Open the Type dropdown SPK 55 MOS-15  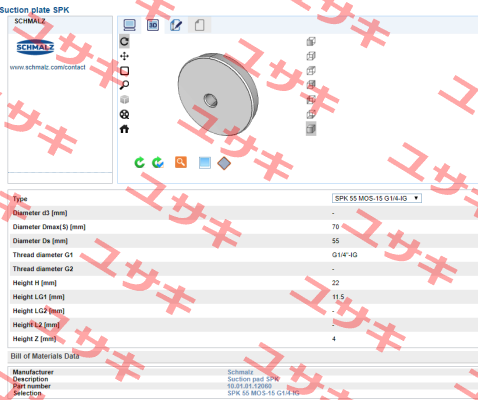(x=377, y=198)
